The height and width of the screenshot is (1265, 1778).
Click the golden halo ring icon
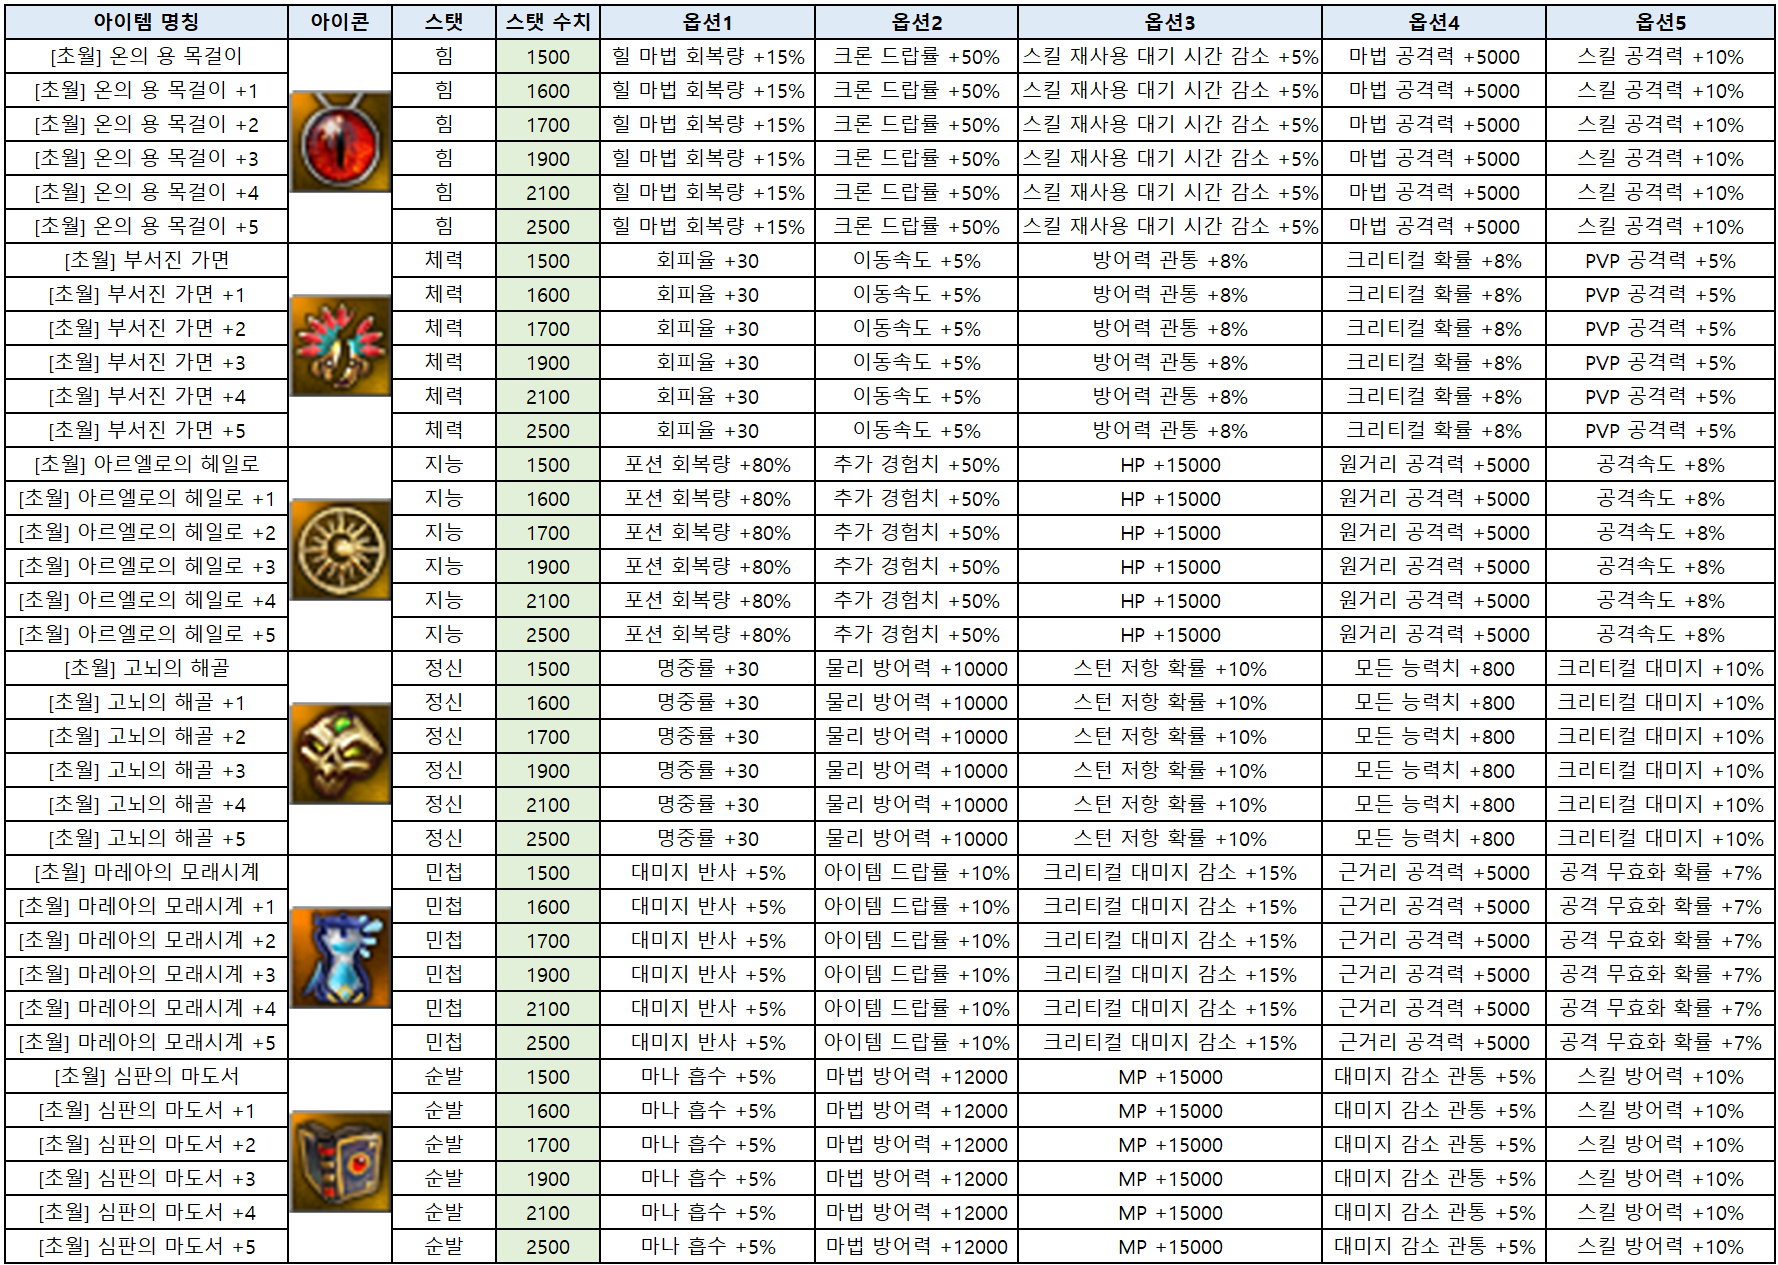[x=340, y=549]
